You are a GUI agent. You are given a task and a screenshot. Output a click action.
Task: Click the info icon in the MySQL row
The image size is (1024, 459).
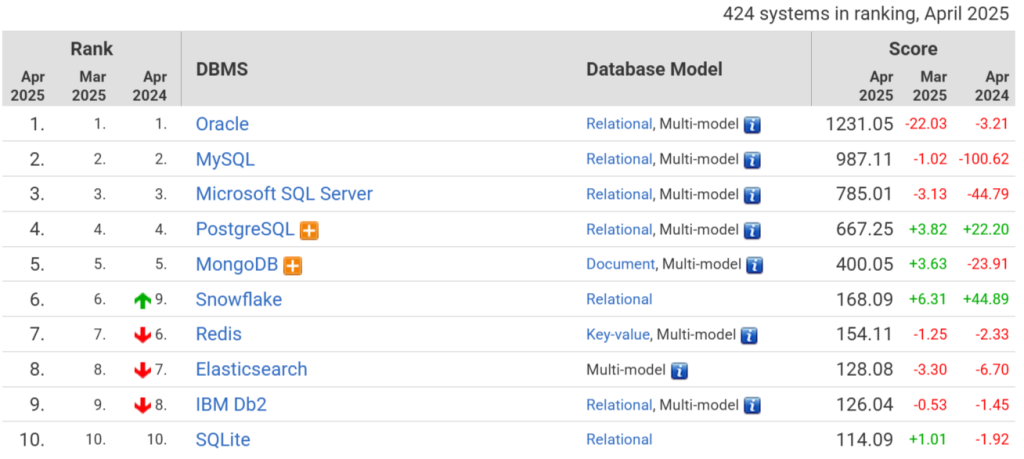pyautogui.click(x=752, y=160)
